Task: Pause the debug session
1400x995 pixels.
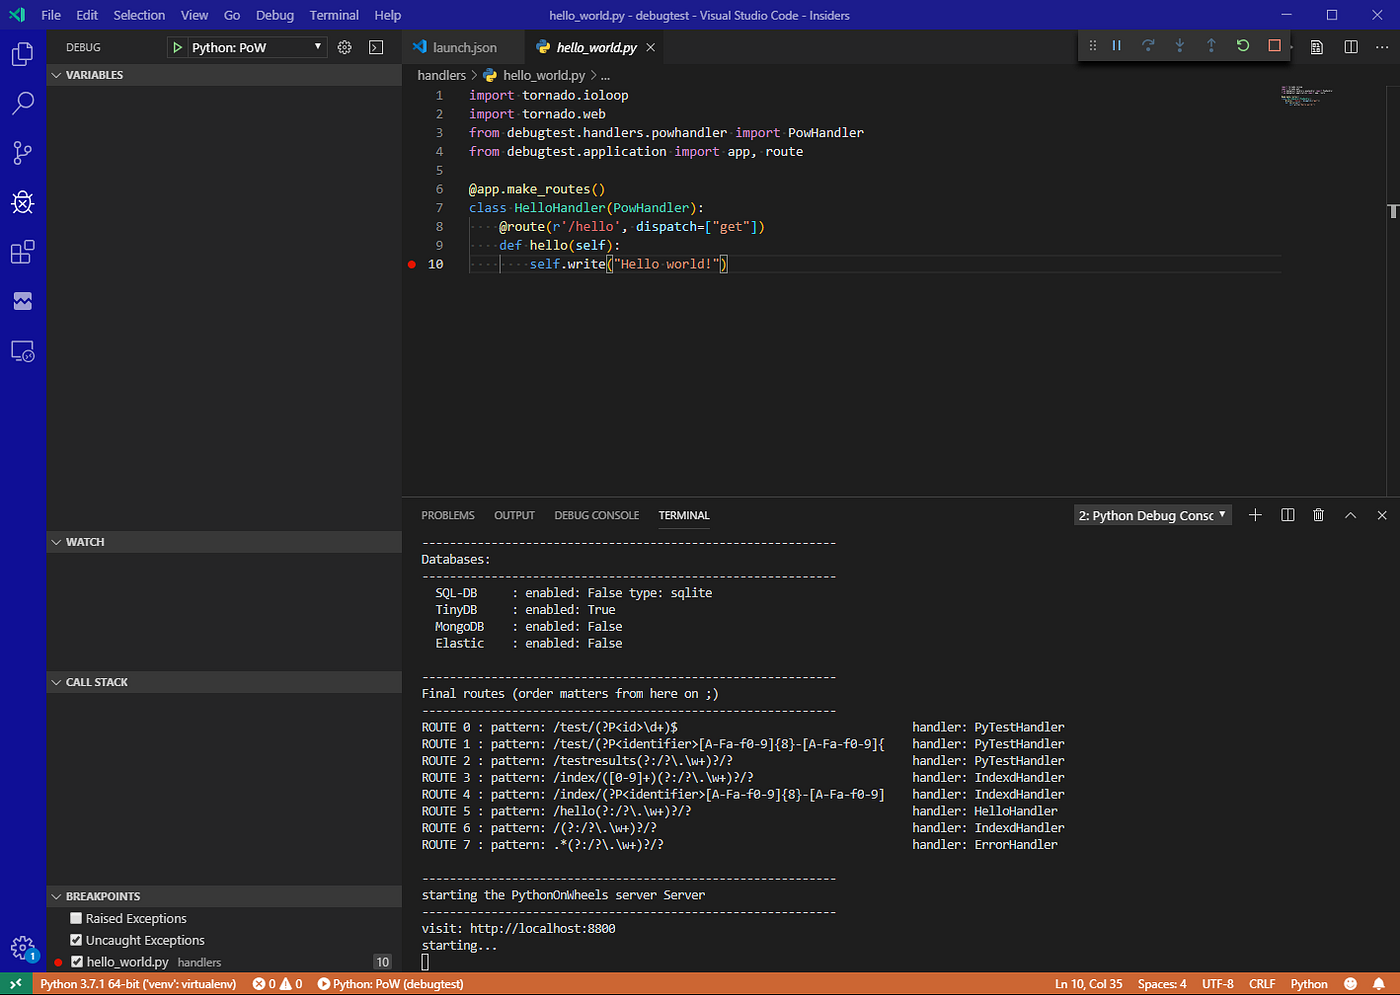Action: coord(1116,46)
